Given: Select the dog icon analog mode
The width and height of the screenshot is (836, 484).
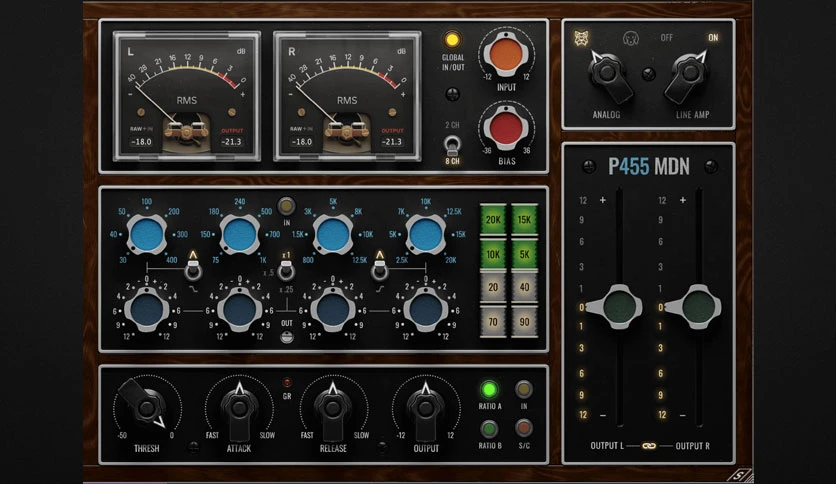Looking at the screenshot, I should pos(631,38).
